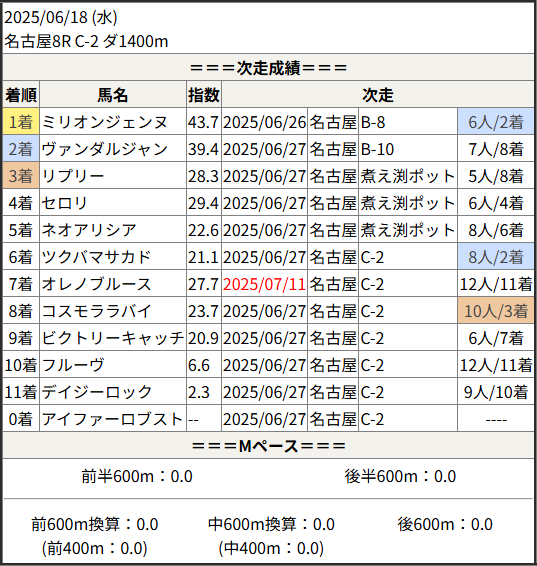Image resolution: width=537 pixels, height=566 pixels.
Task: Select index value 43.7
Action: click(203, 122)
